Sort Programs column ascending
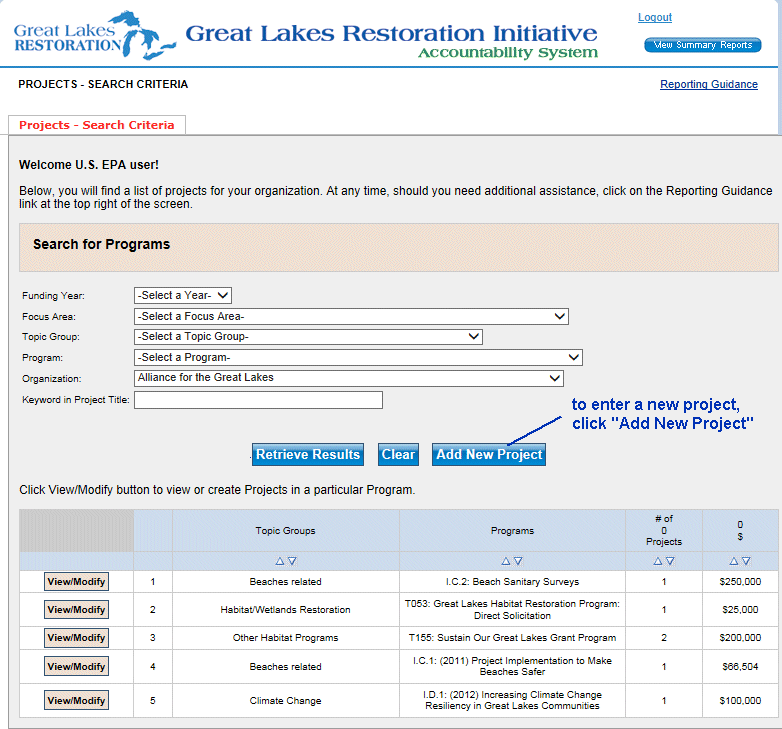Image resolution: width=782 pixels, height=729 pixels. click(506, 561)
